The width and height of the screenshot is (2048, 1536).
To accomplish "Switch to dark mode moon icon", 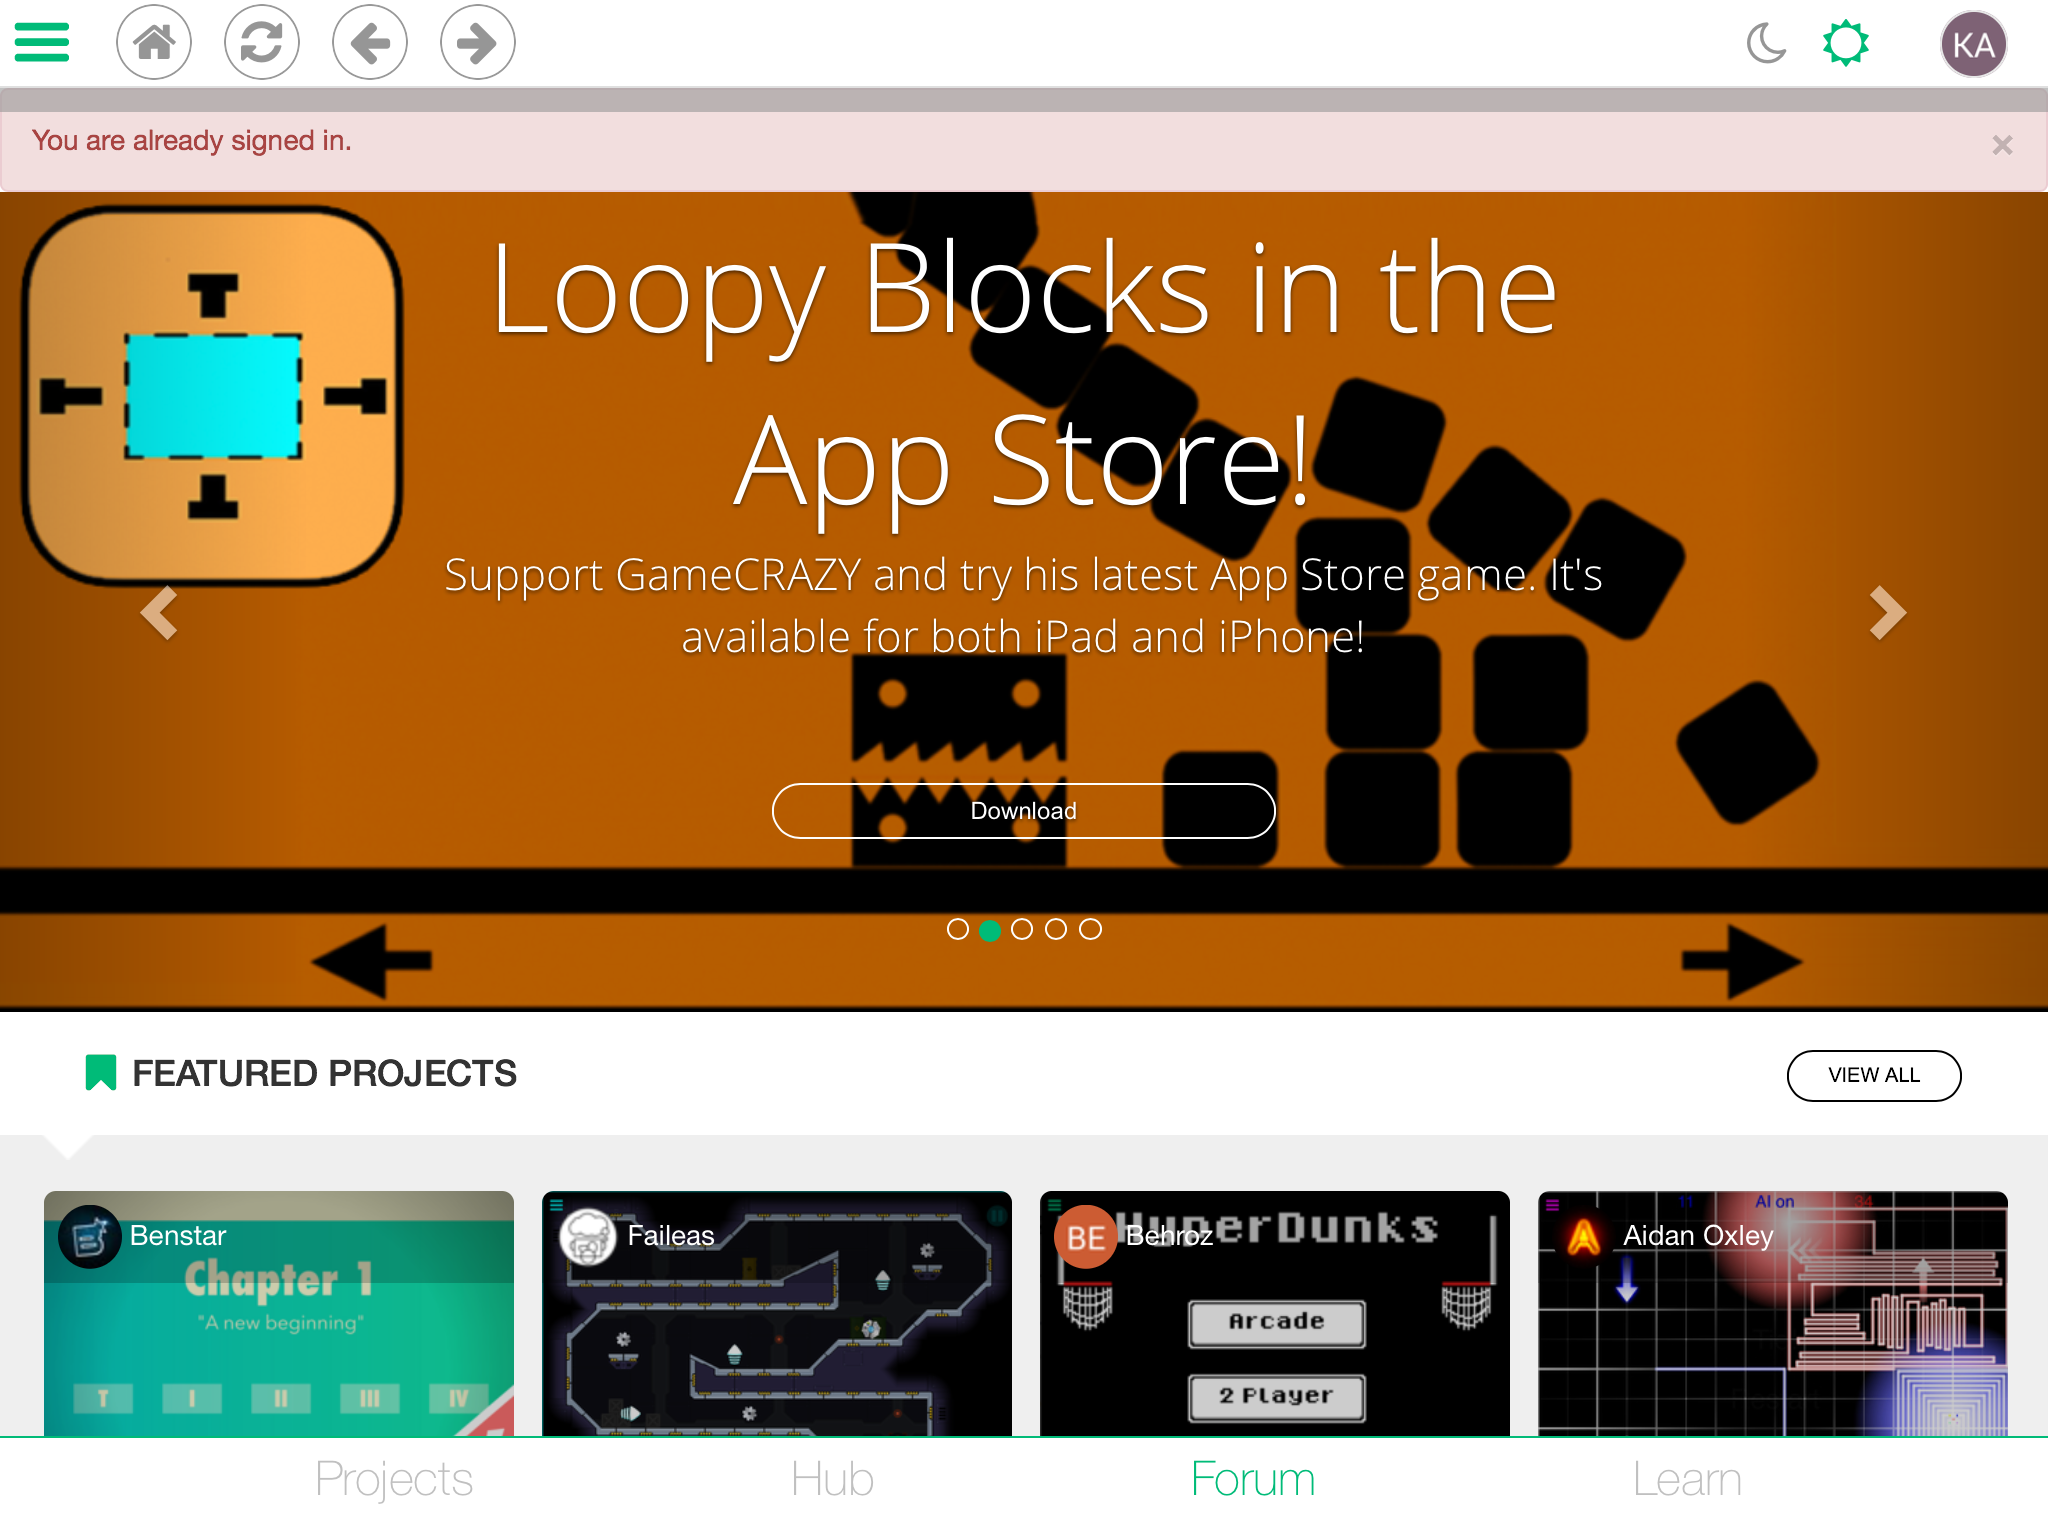I will [1766, 44].
